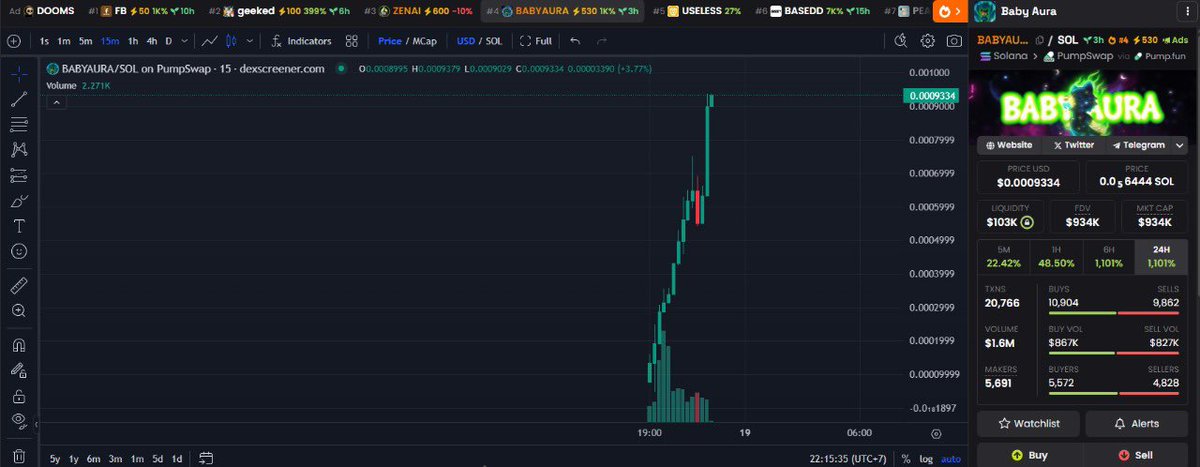Open the price scale settings gear
1200x467 pixels.
click(936, 433)
